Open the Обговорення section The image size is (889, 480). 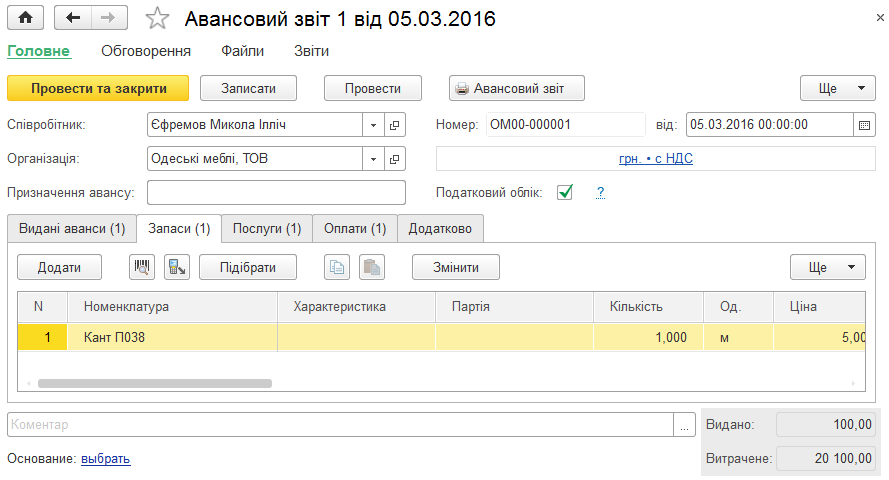coord(146,51)
